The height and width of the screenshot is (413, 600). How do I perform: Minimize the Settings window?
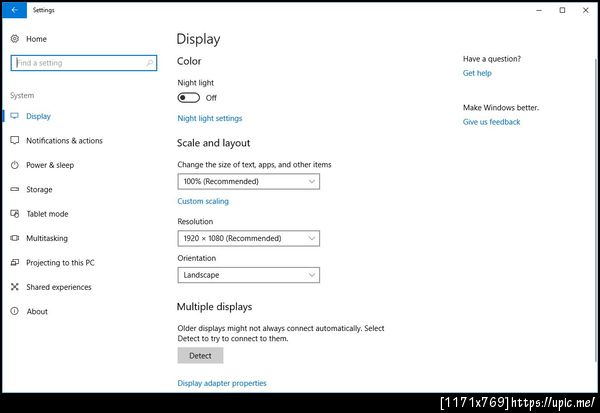click(539, 10)
